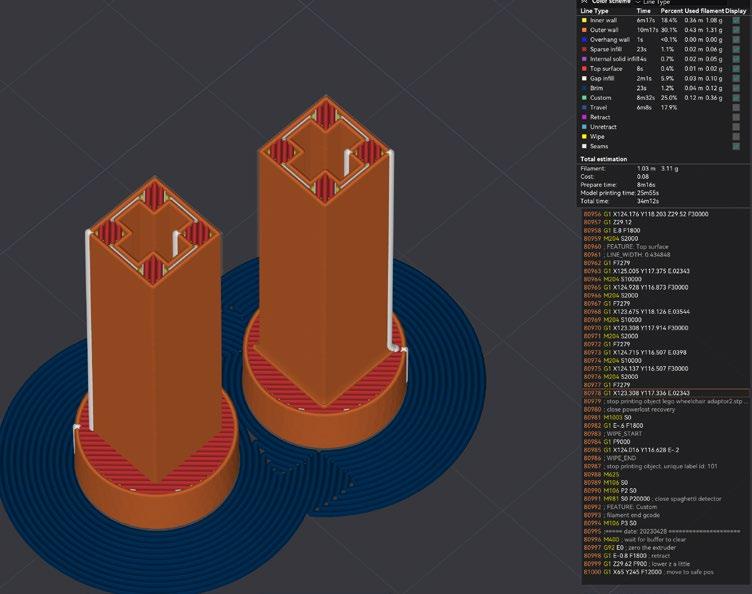Click the red Sparse infill color swatch
The width and height of the screenshot is (752, 594).
click(584, 49)
